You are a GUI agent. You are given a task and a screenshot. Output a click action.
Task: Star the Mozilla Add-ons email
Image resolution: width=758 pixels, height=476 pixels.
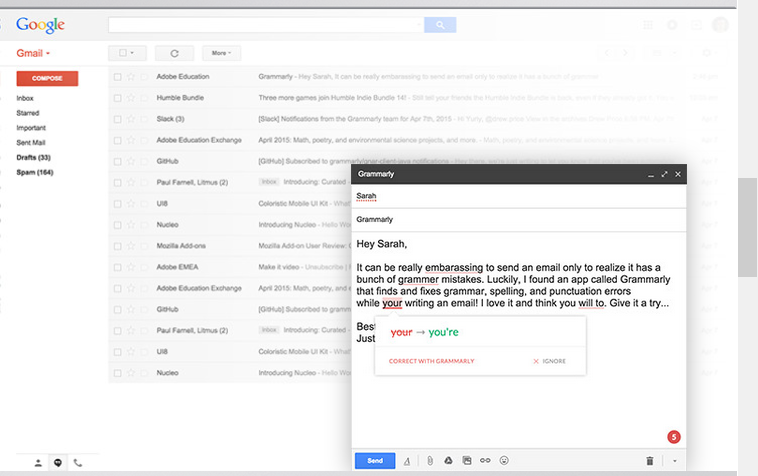coord(131,246)
